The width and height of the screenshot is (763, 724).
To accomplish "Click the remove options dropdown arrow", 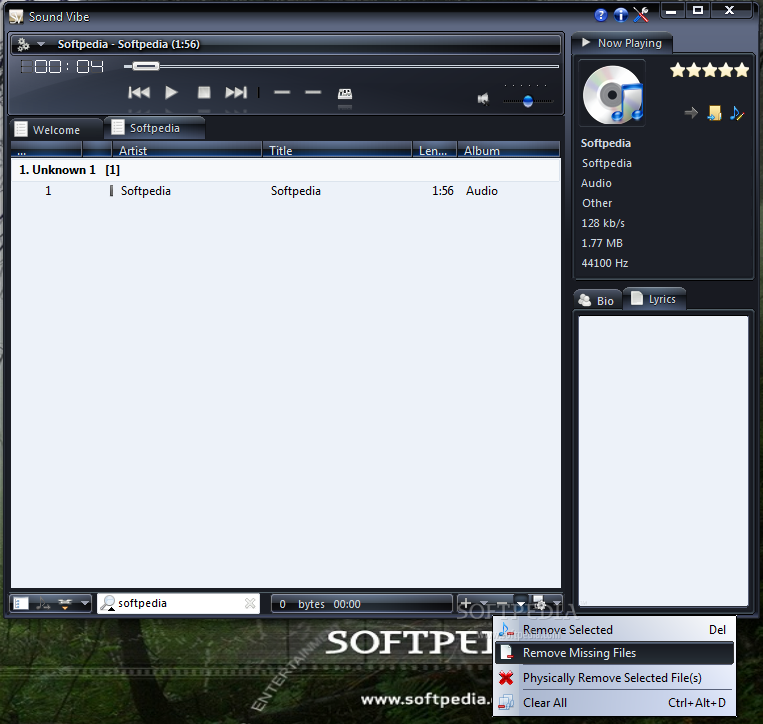I will coord(521,604).
